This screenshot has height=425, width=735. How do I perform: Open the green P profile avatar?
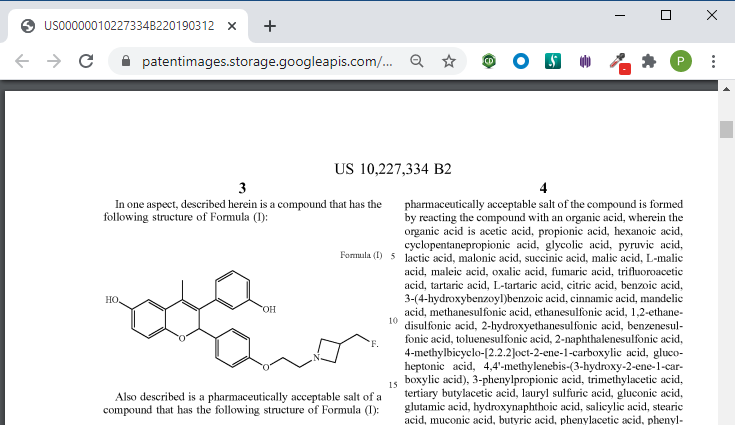681,61
